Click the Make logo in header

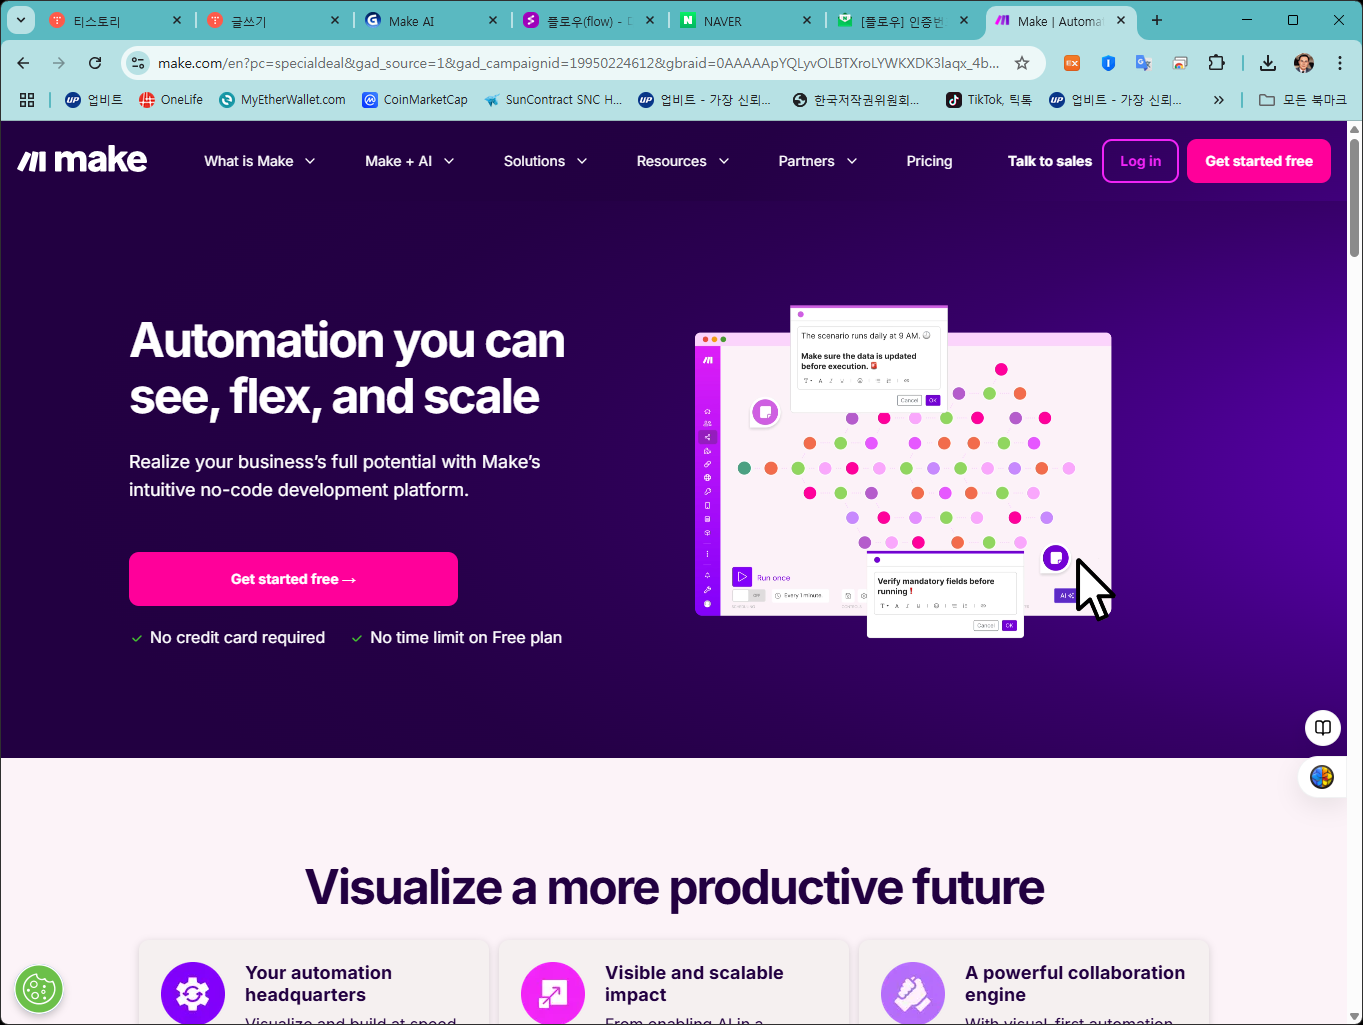pyautogui.click(x=82, y=161)
